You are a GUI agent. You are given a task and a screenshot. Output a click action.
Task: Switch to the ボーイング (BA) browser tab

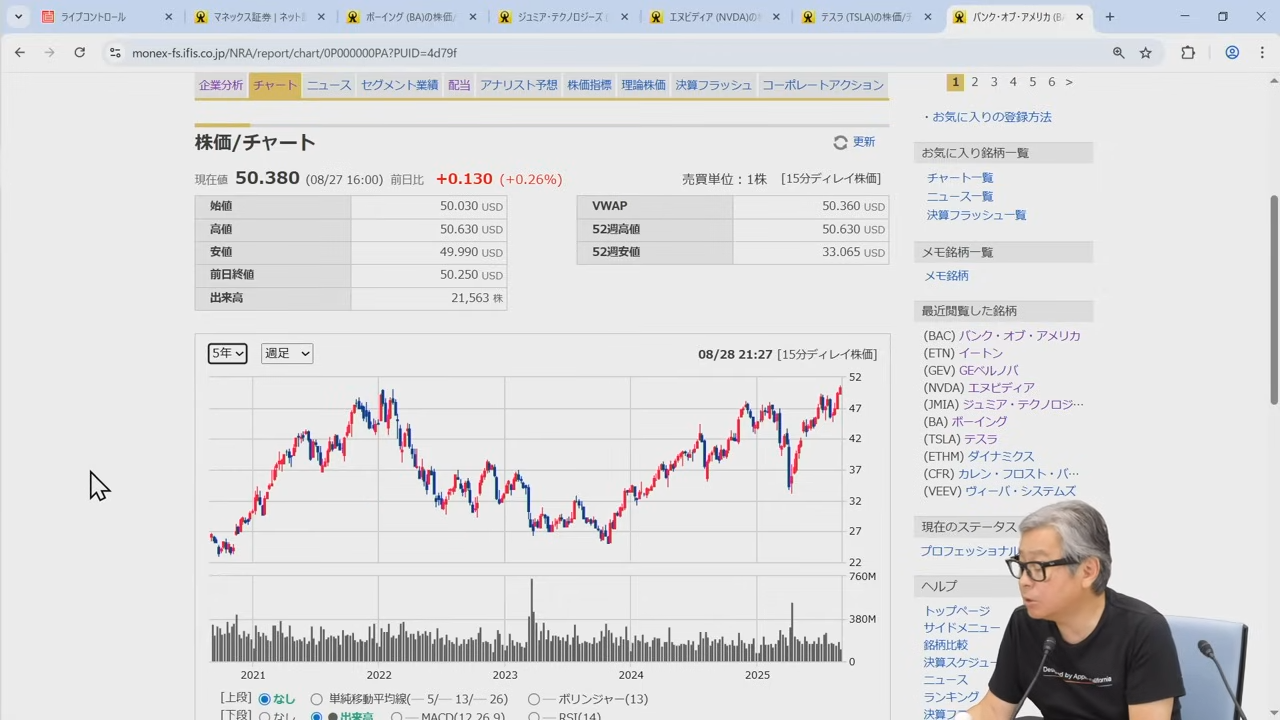pos(408,17)
